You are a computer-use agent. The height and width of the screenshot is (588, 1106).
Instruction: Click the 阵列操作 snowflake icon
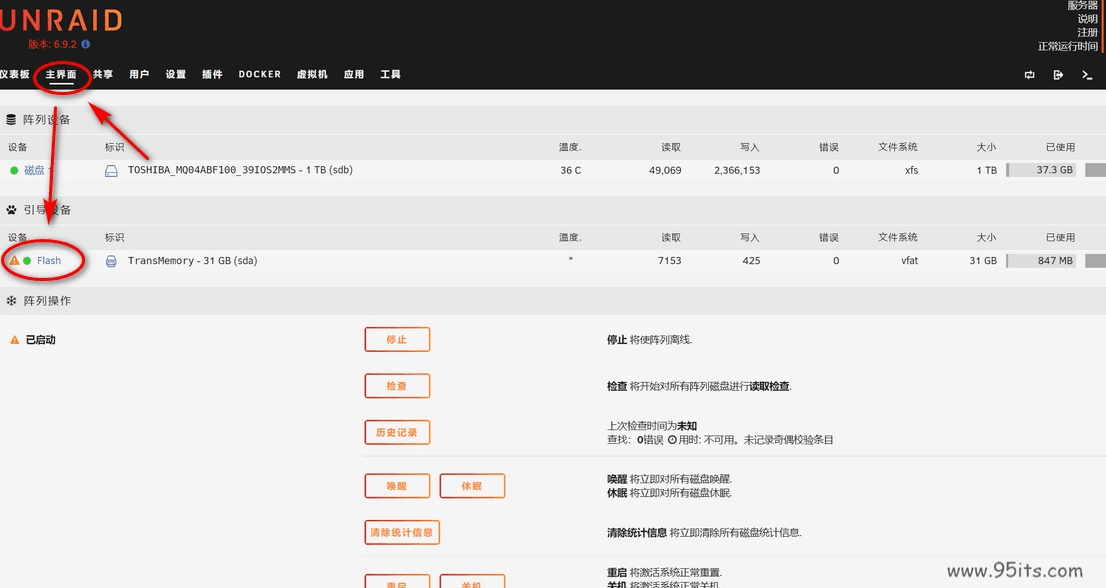(11, 301)
